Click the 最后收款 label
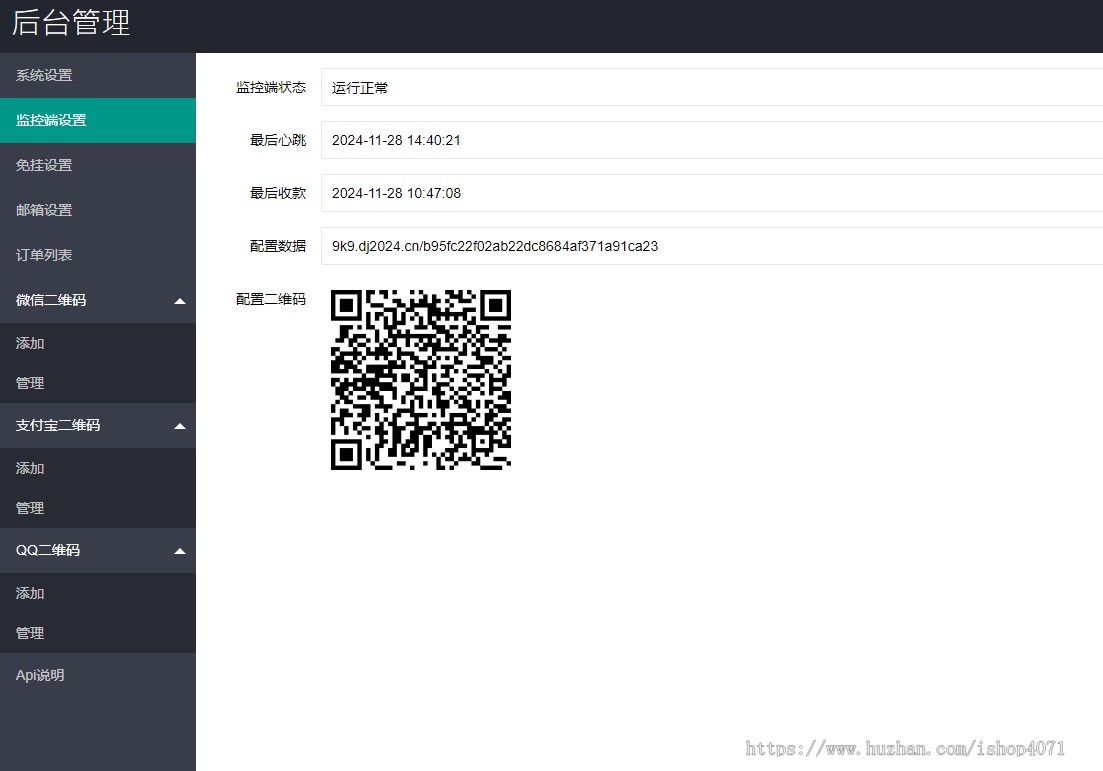Screen dimensions: 1103x771 278,193
